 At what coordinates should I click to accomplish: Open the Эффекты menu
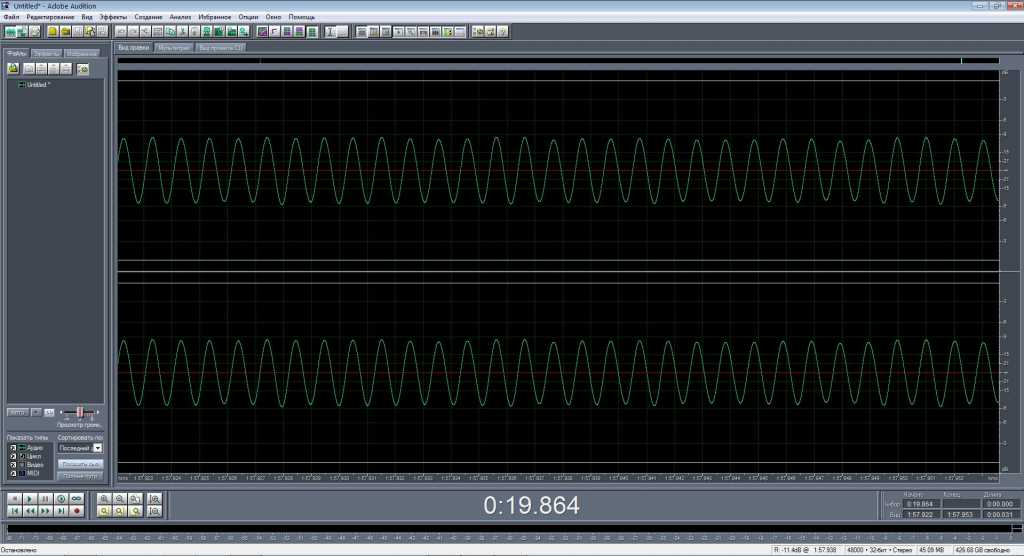click(113, 17)
